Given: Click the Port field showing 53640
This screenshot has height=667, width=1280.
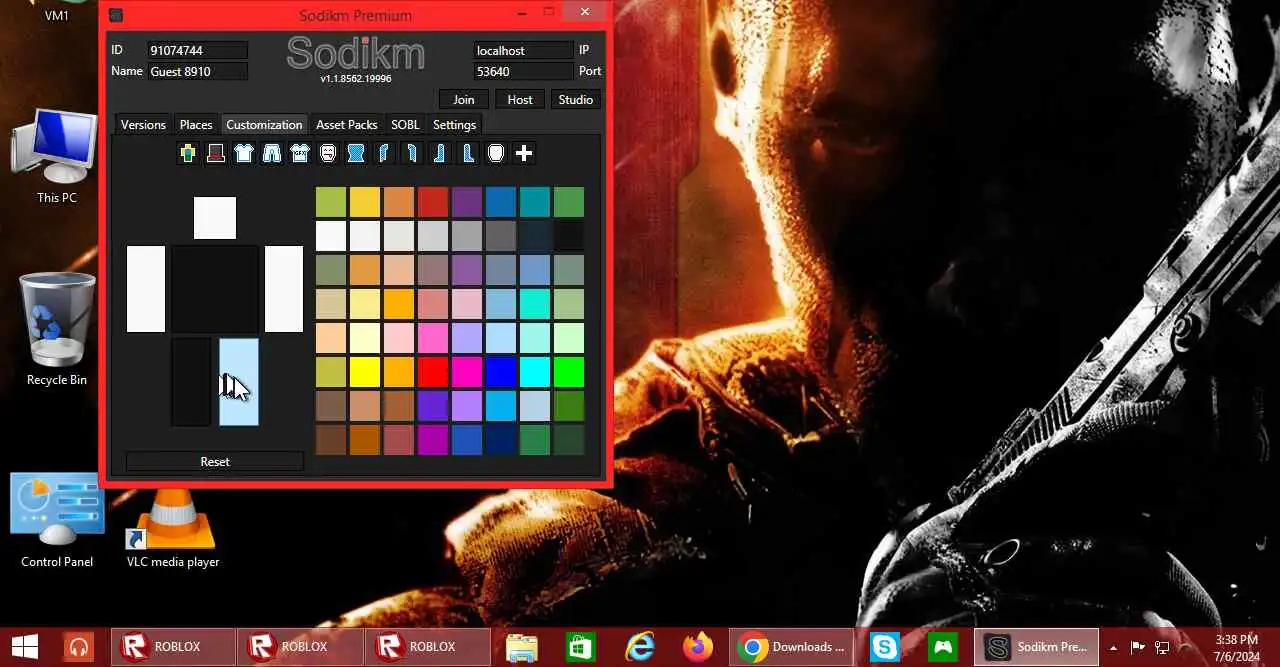Looking at the screenshot, I should 524,71.
